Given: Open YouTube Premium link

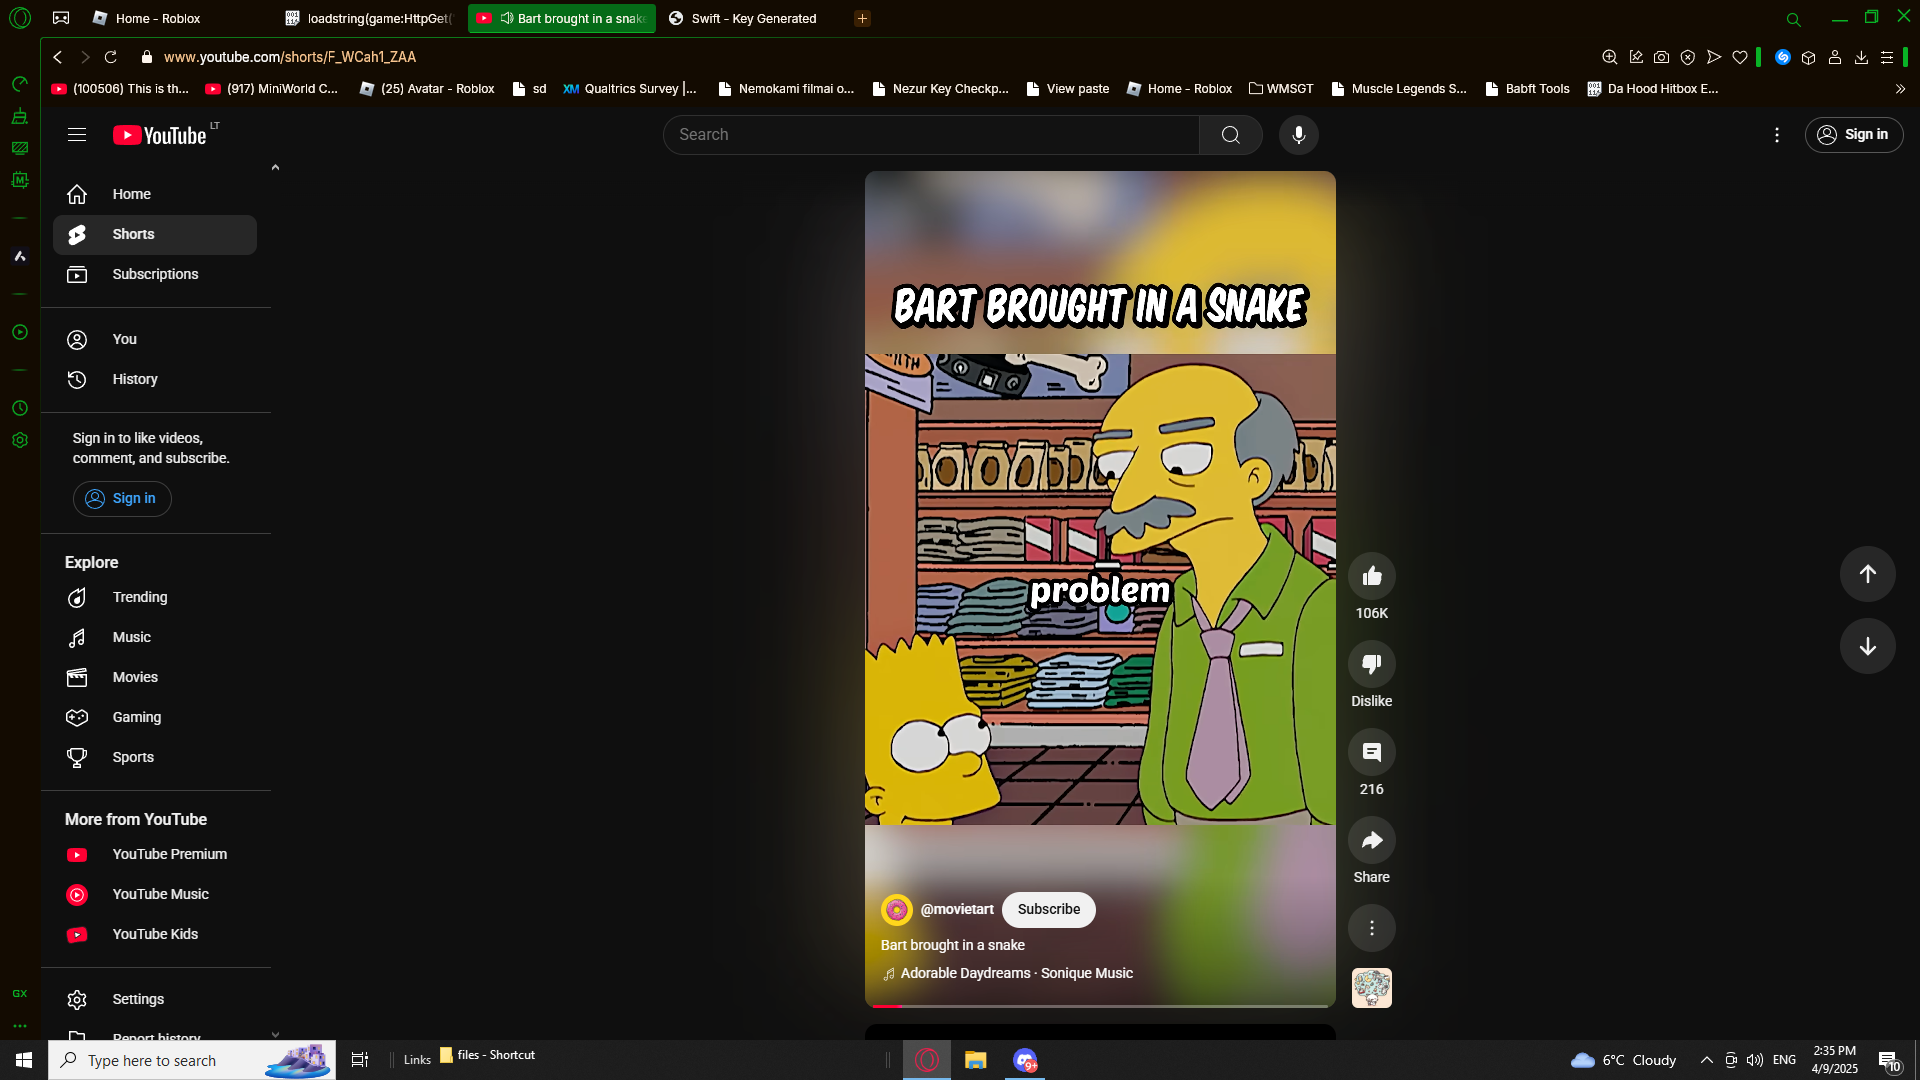Looking at the screenshot, I should (155, 854).
